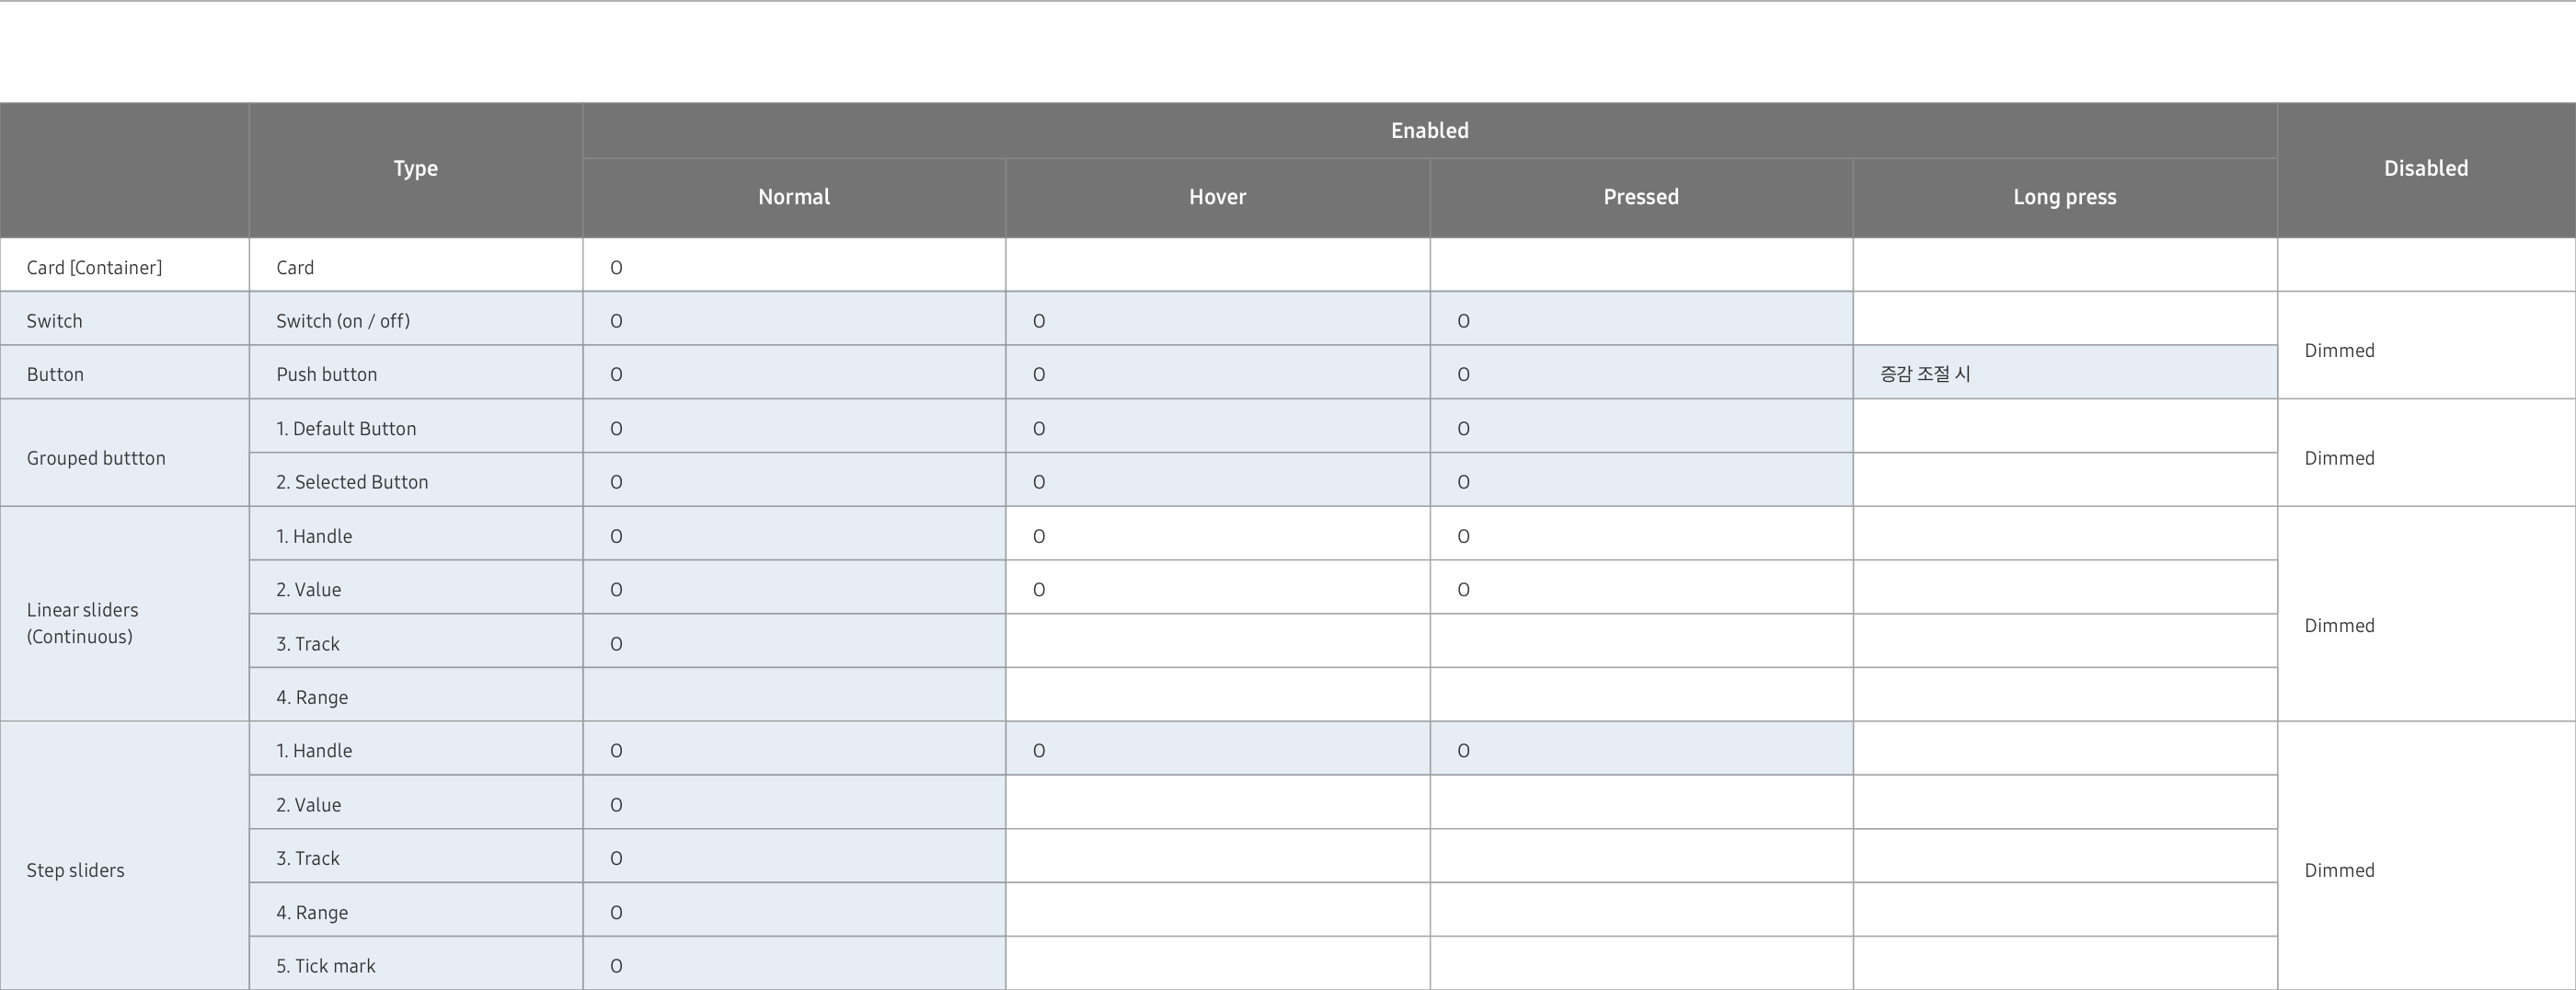The image size is (2576, 990).
Task: Select the Long press column header
Action: point(2064,197)
